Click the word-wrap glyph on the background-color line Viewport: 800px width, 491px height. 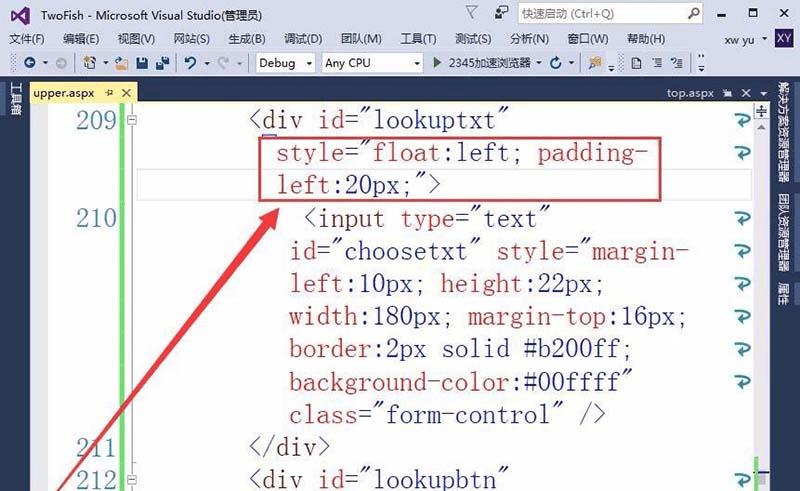(742, 382)
